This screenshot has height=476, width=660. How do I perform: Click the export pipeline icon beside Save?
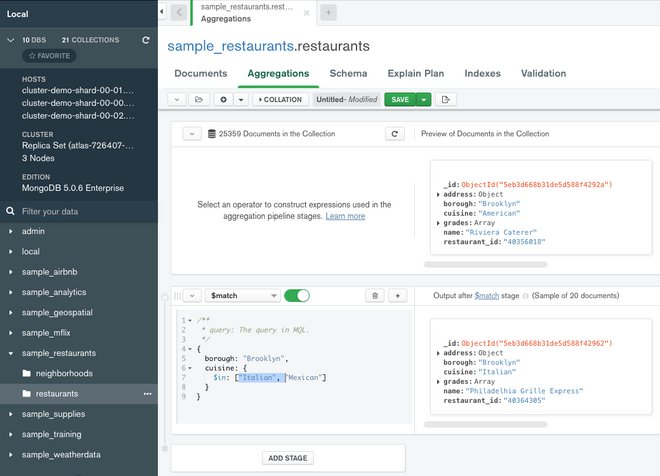click(x=445, y=99)
